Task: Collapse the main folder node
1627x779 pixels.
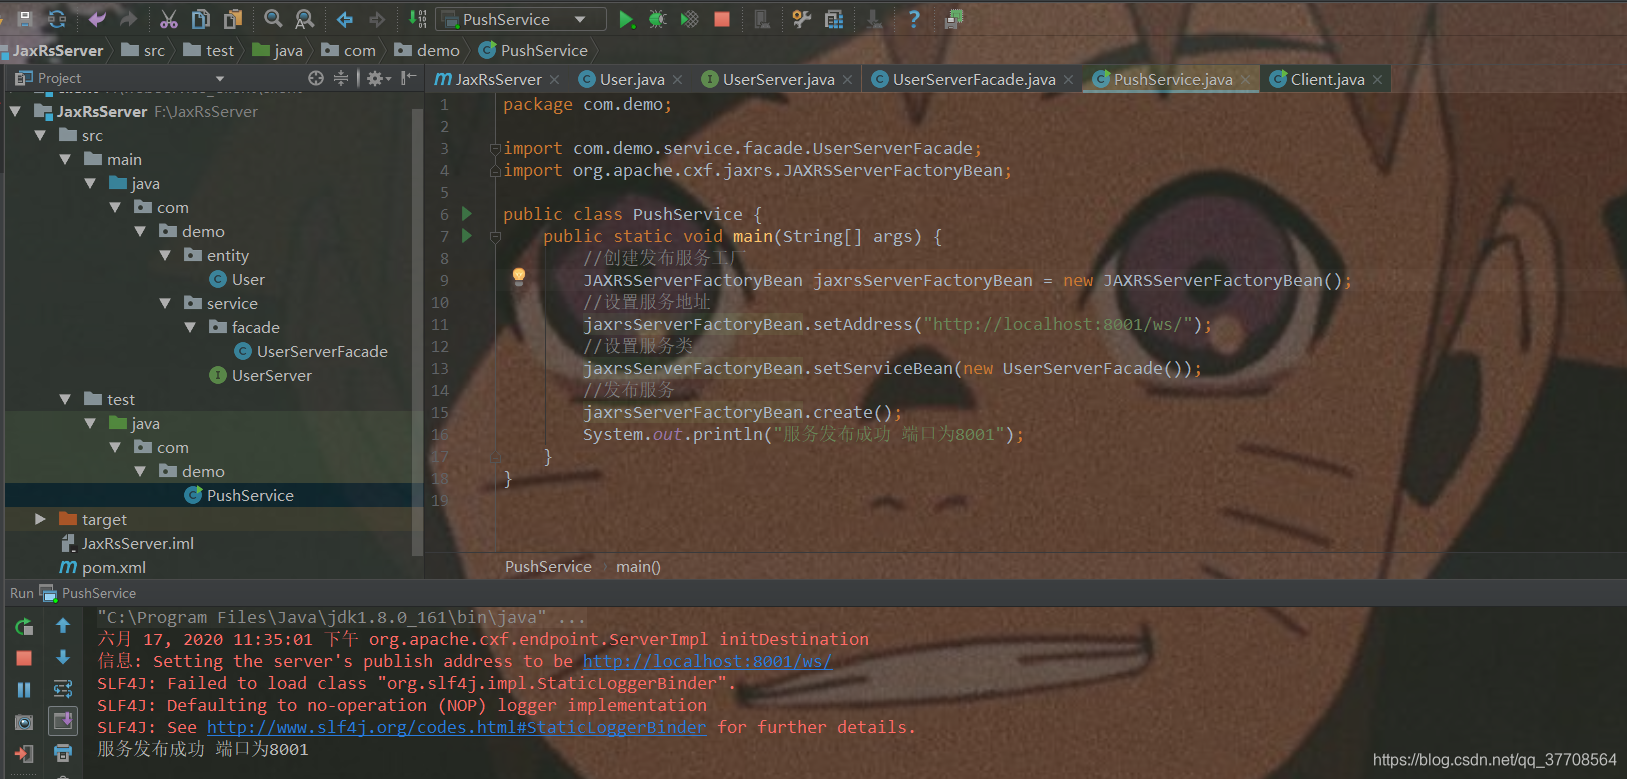Action: pyautogui.click(x=65, y=159)
